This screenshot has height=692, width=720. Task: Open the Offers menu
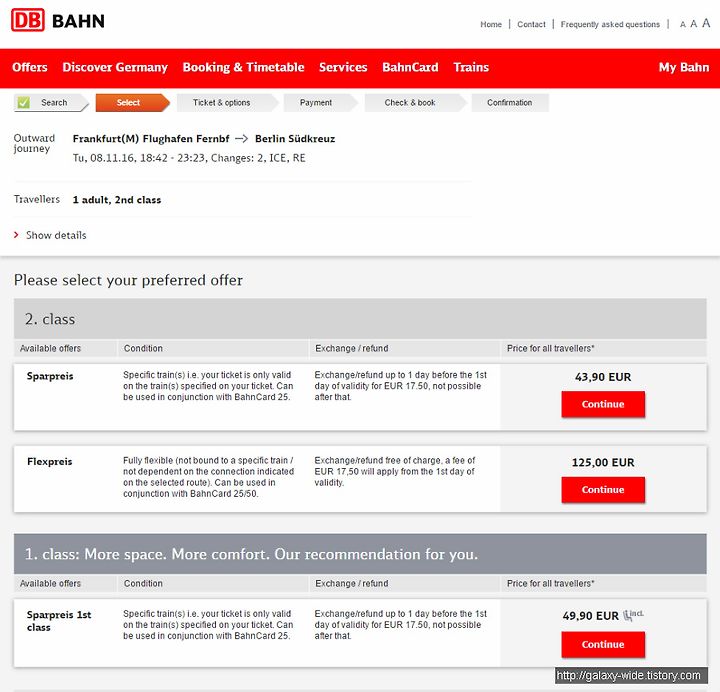click(x=30, y=68)
